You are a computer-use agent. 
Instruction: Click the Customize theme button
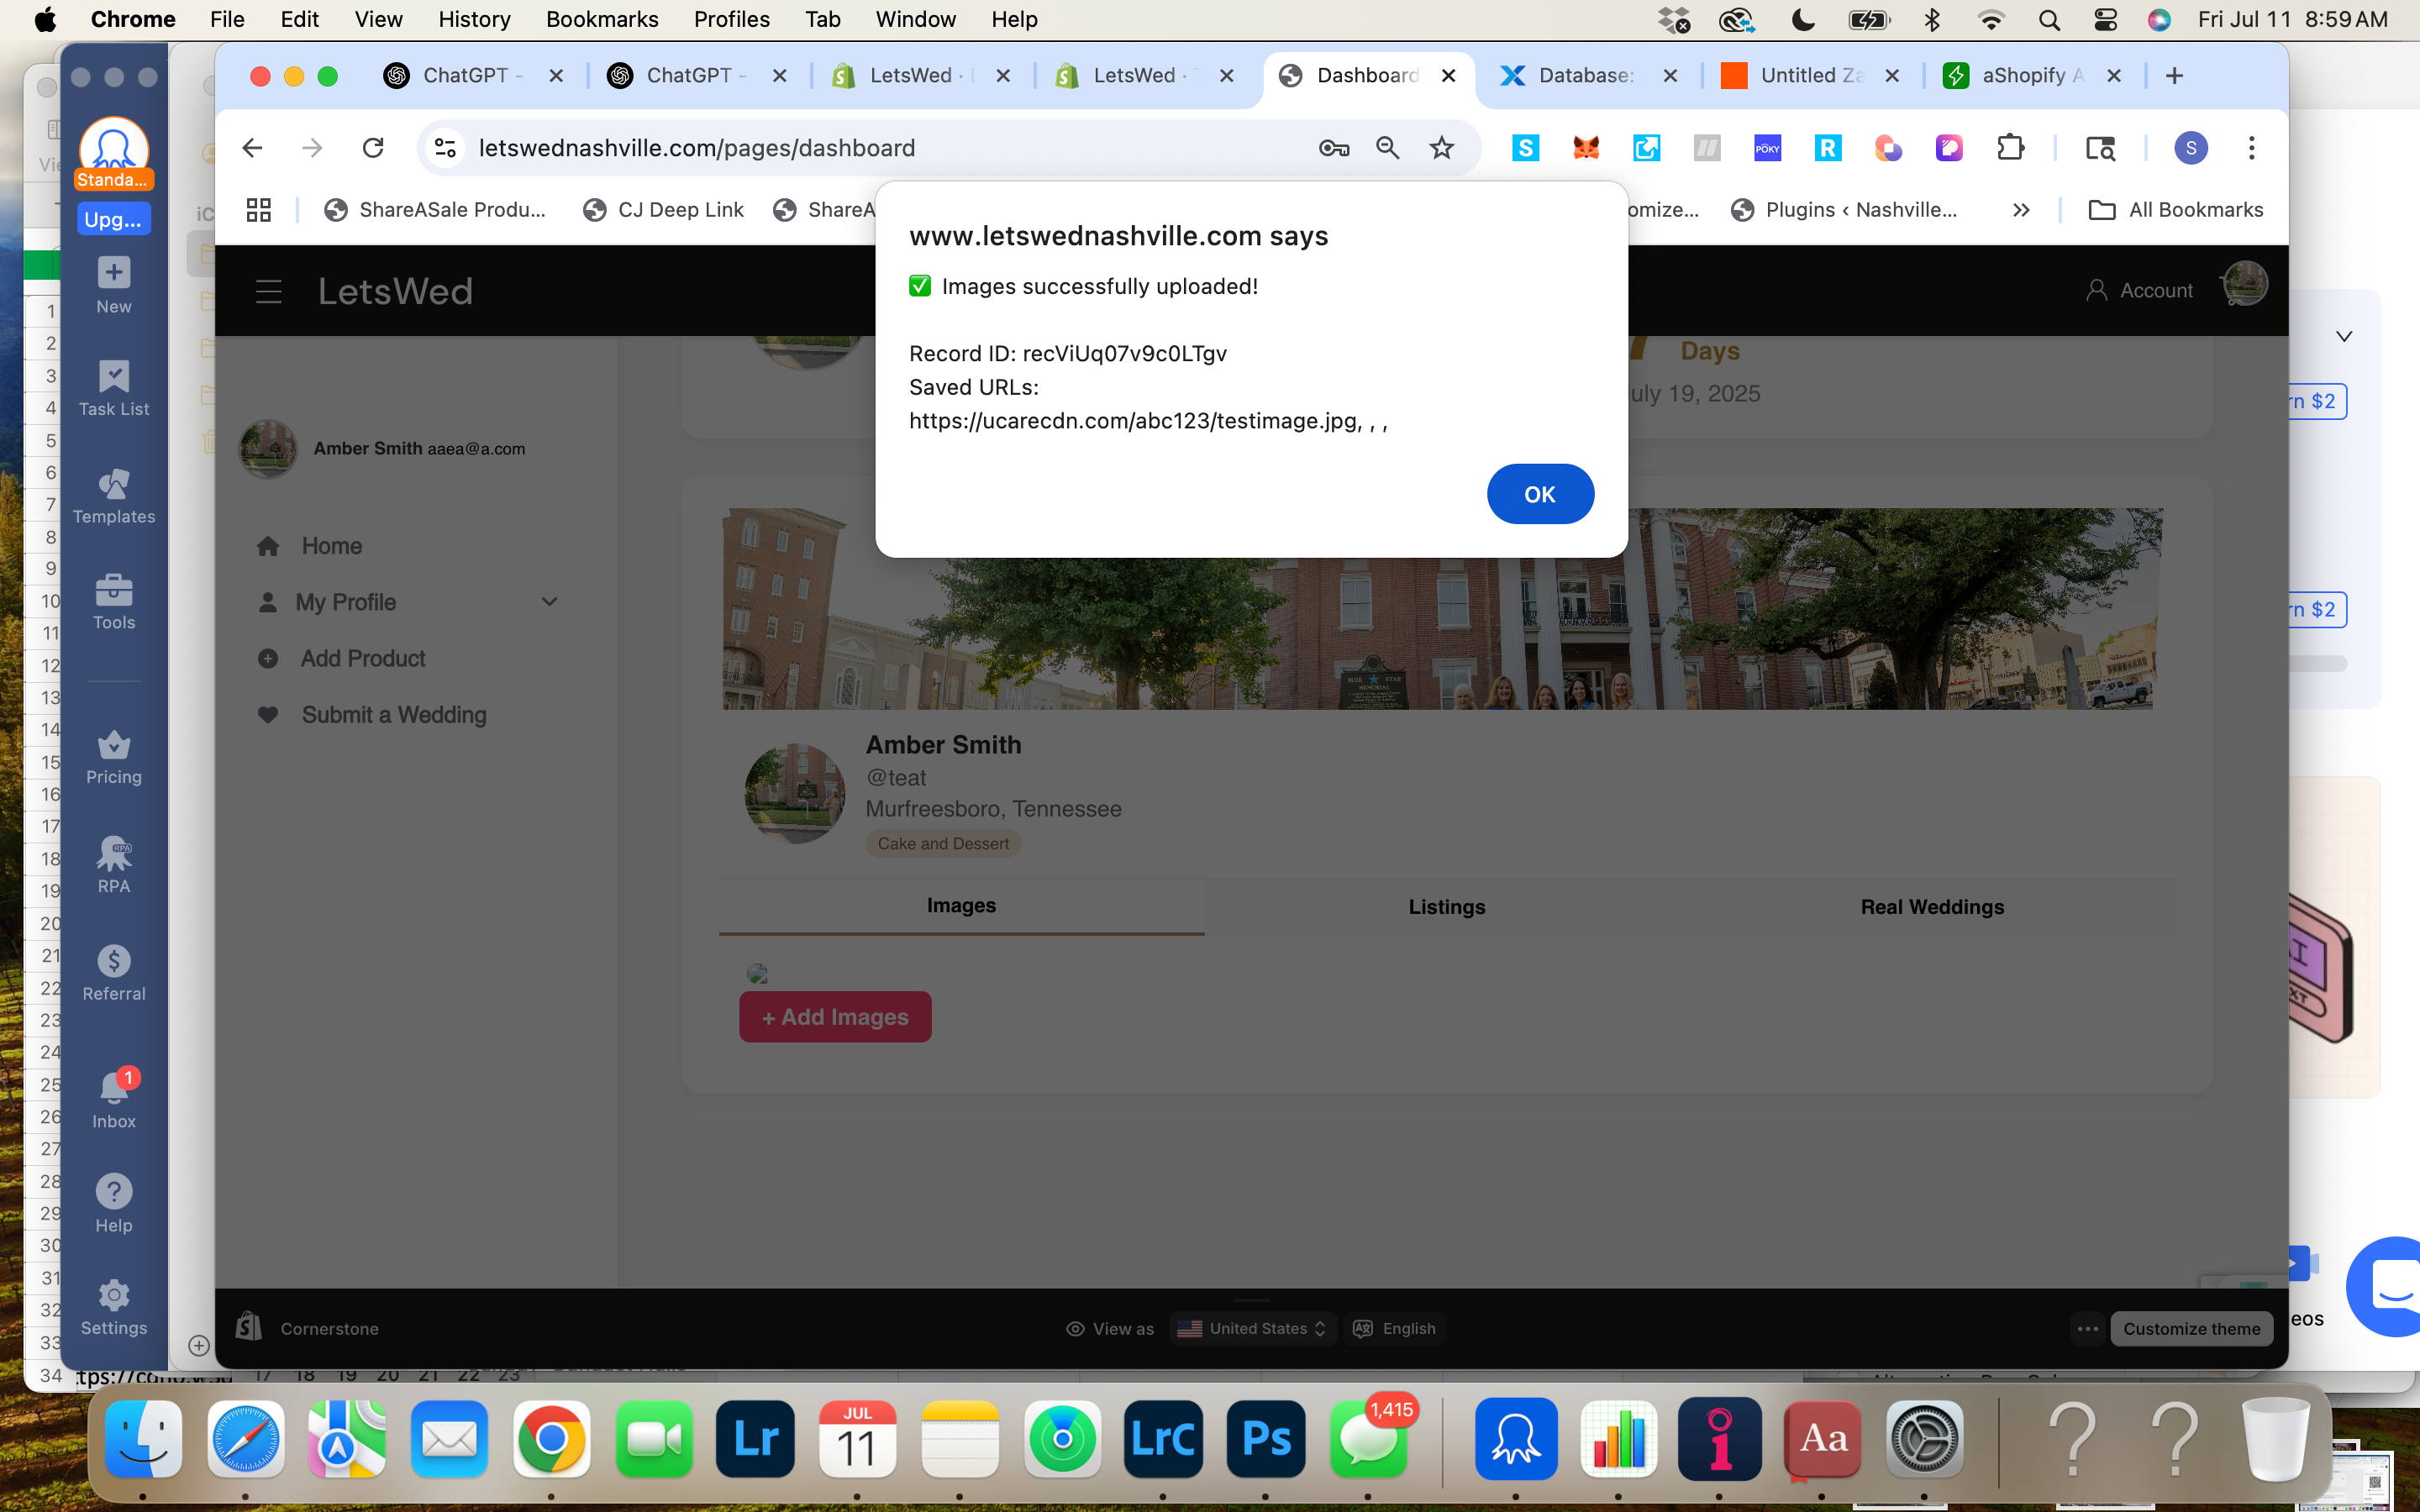(x=2191, y=1328)
